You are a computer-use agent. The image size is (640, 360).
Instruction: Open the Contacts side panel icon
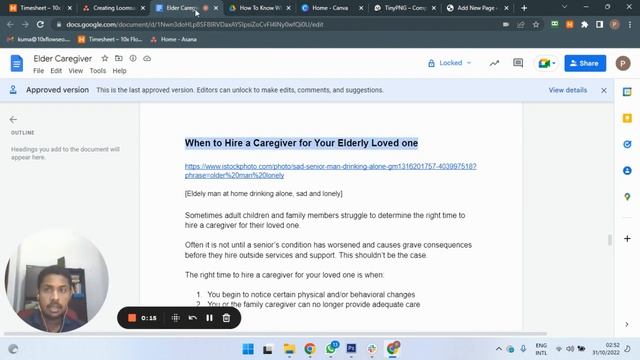[x=627, y=171]
